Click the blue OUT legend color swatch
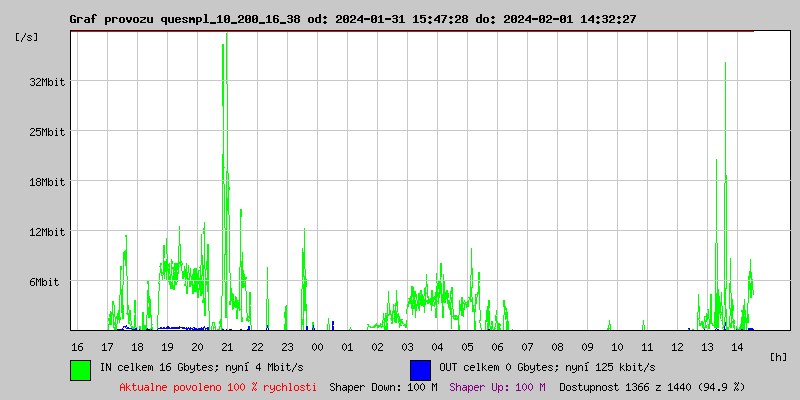This screenshot has height=400, width=800. point(420,369)
